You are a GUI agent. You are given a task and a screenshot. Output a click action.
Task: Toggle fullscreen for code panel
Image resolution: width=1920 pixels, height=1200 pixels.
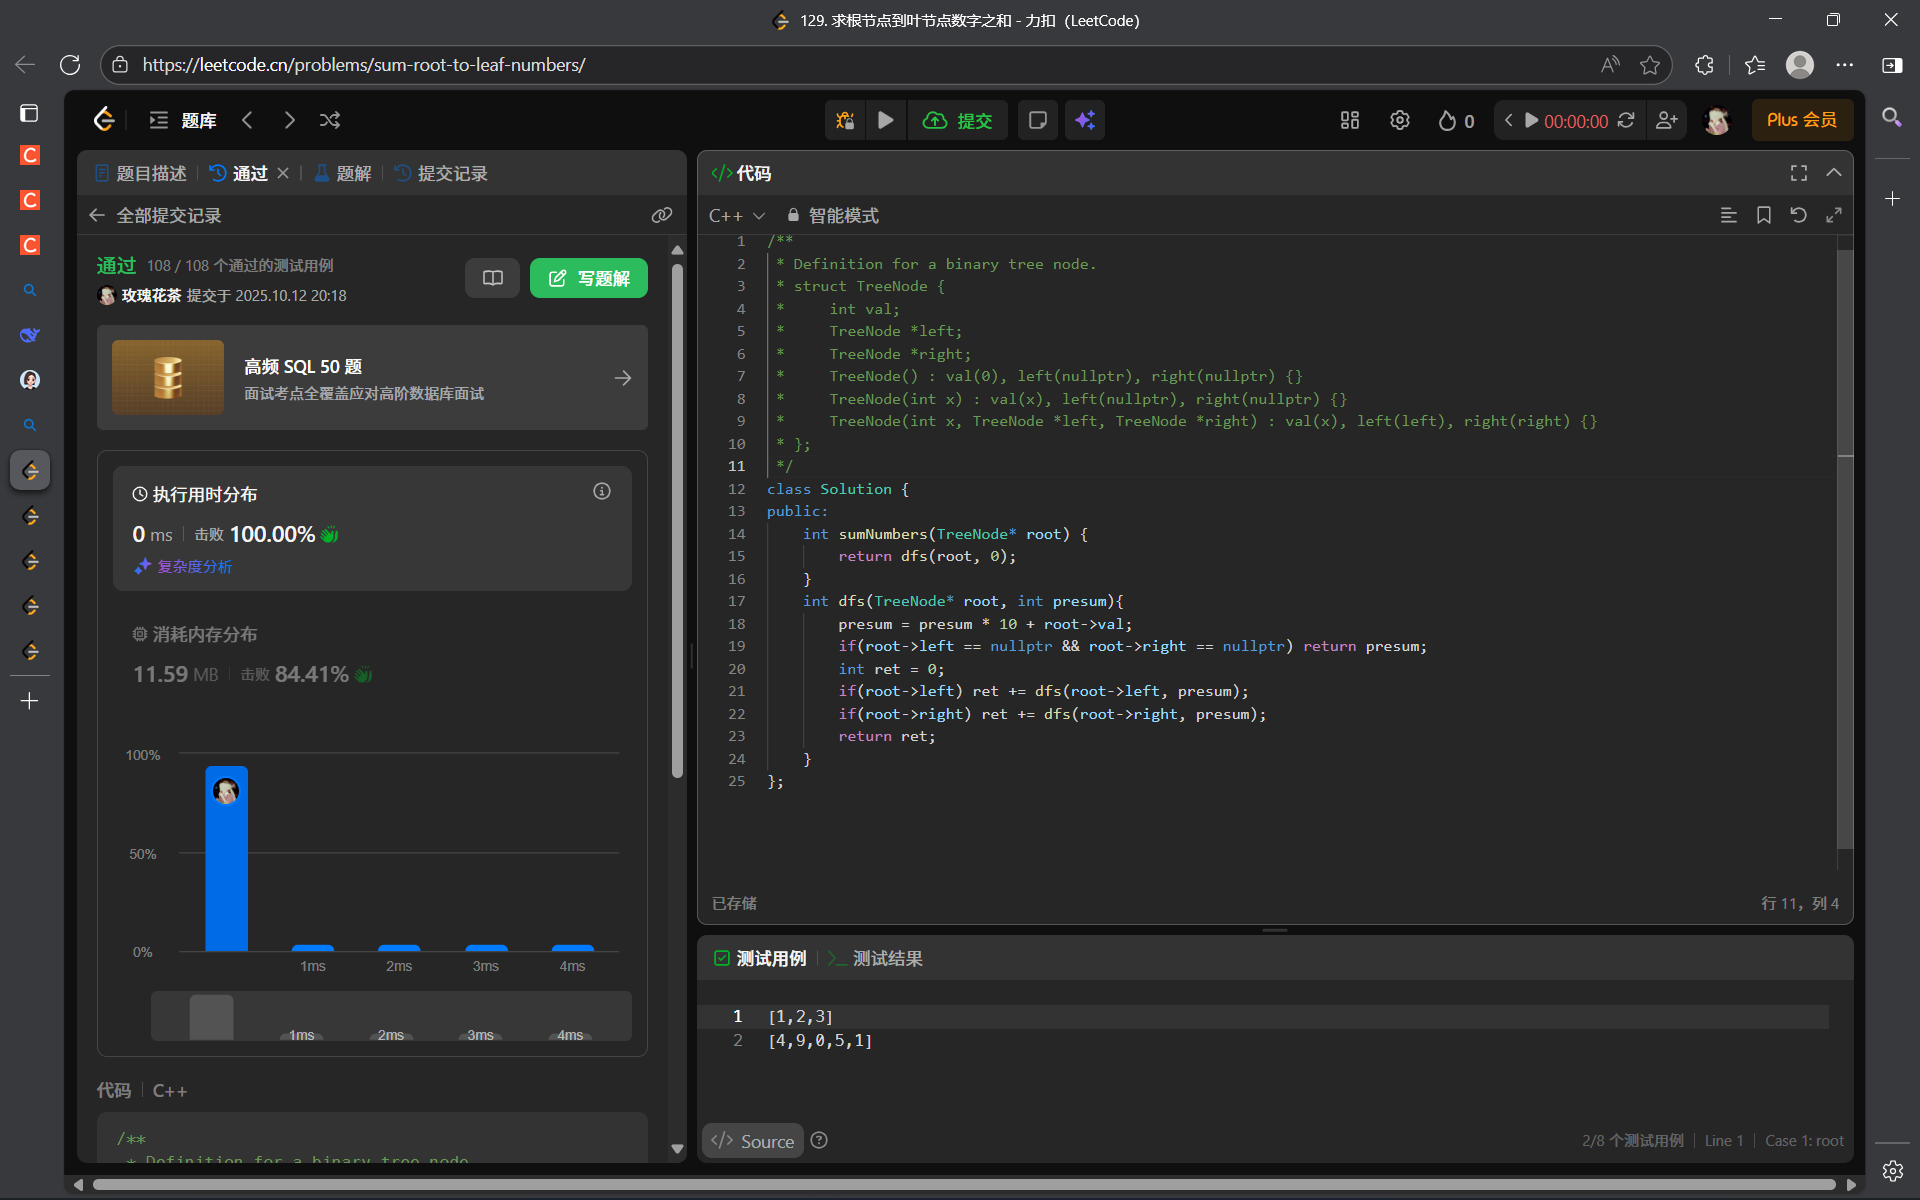click(1798, 173)
